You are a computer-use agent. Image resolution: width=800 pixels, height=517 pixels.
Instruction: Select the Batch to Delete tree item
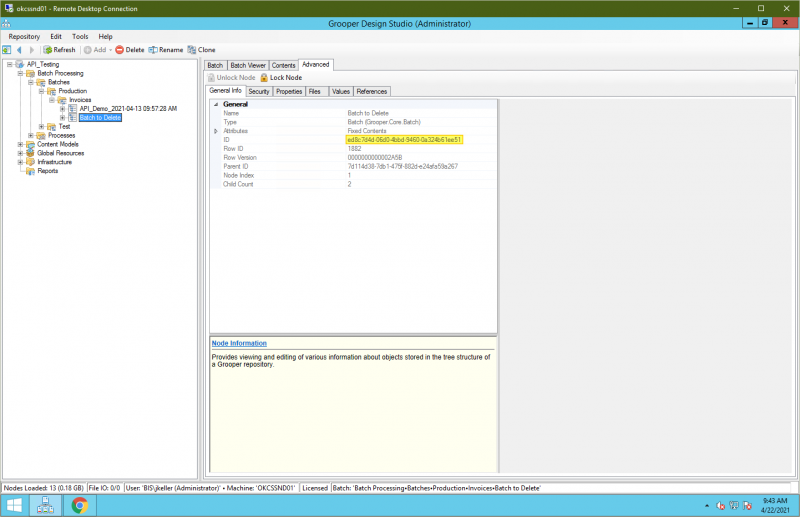click(100, 118)
